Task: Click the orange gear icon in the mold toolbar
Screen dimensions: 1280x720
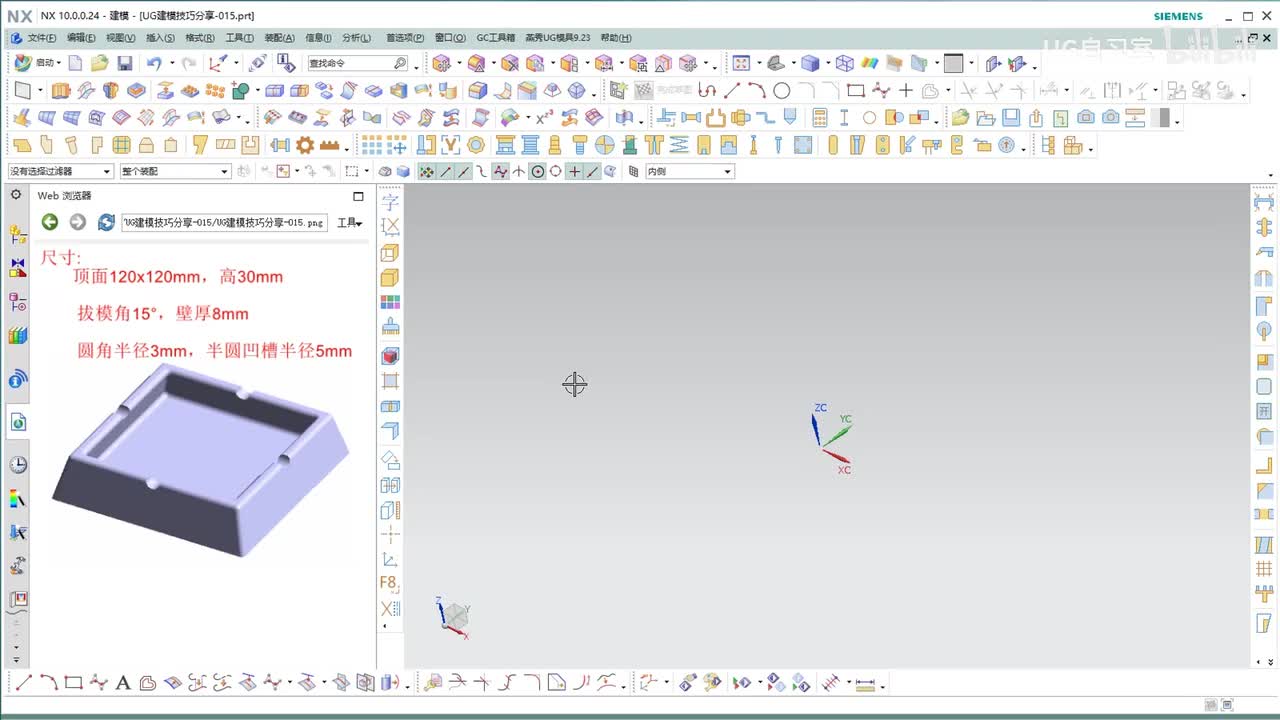Action: point(305,145)
